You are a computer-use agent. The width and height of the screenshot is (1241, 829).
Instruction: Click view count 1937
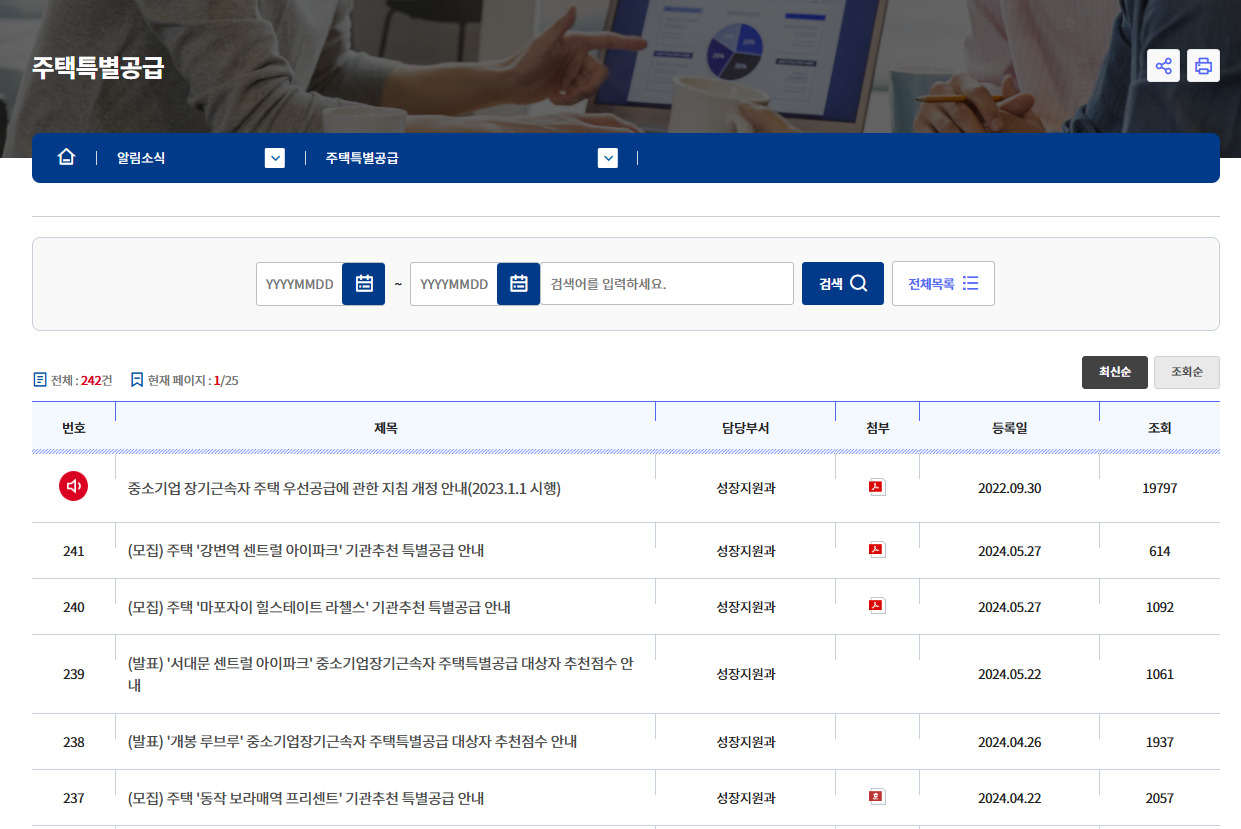1159,742
